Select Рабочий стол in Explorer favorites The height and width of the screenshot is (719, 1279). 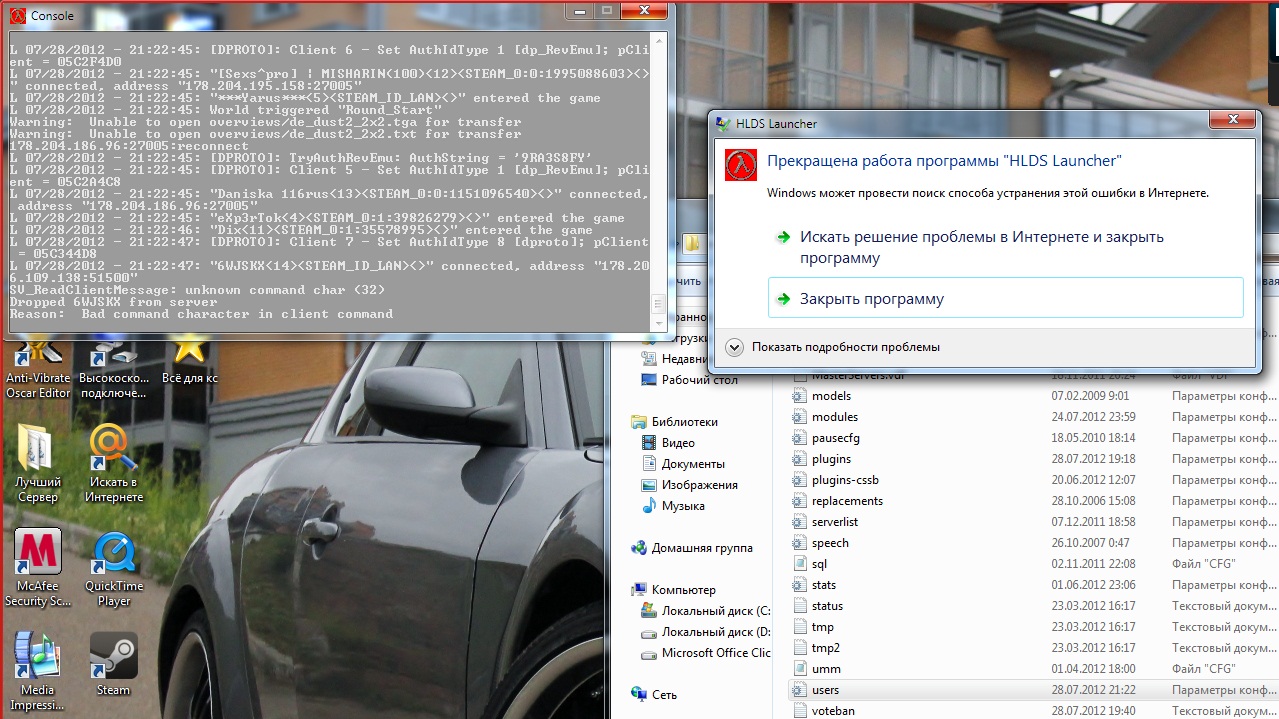coord(700,380)
